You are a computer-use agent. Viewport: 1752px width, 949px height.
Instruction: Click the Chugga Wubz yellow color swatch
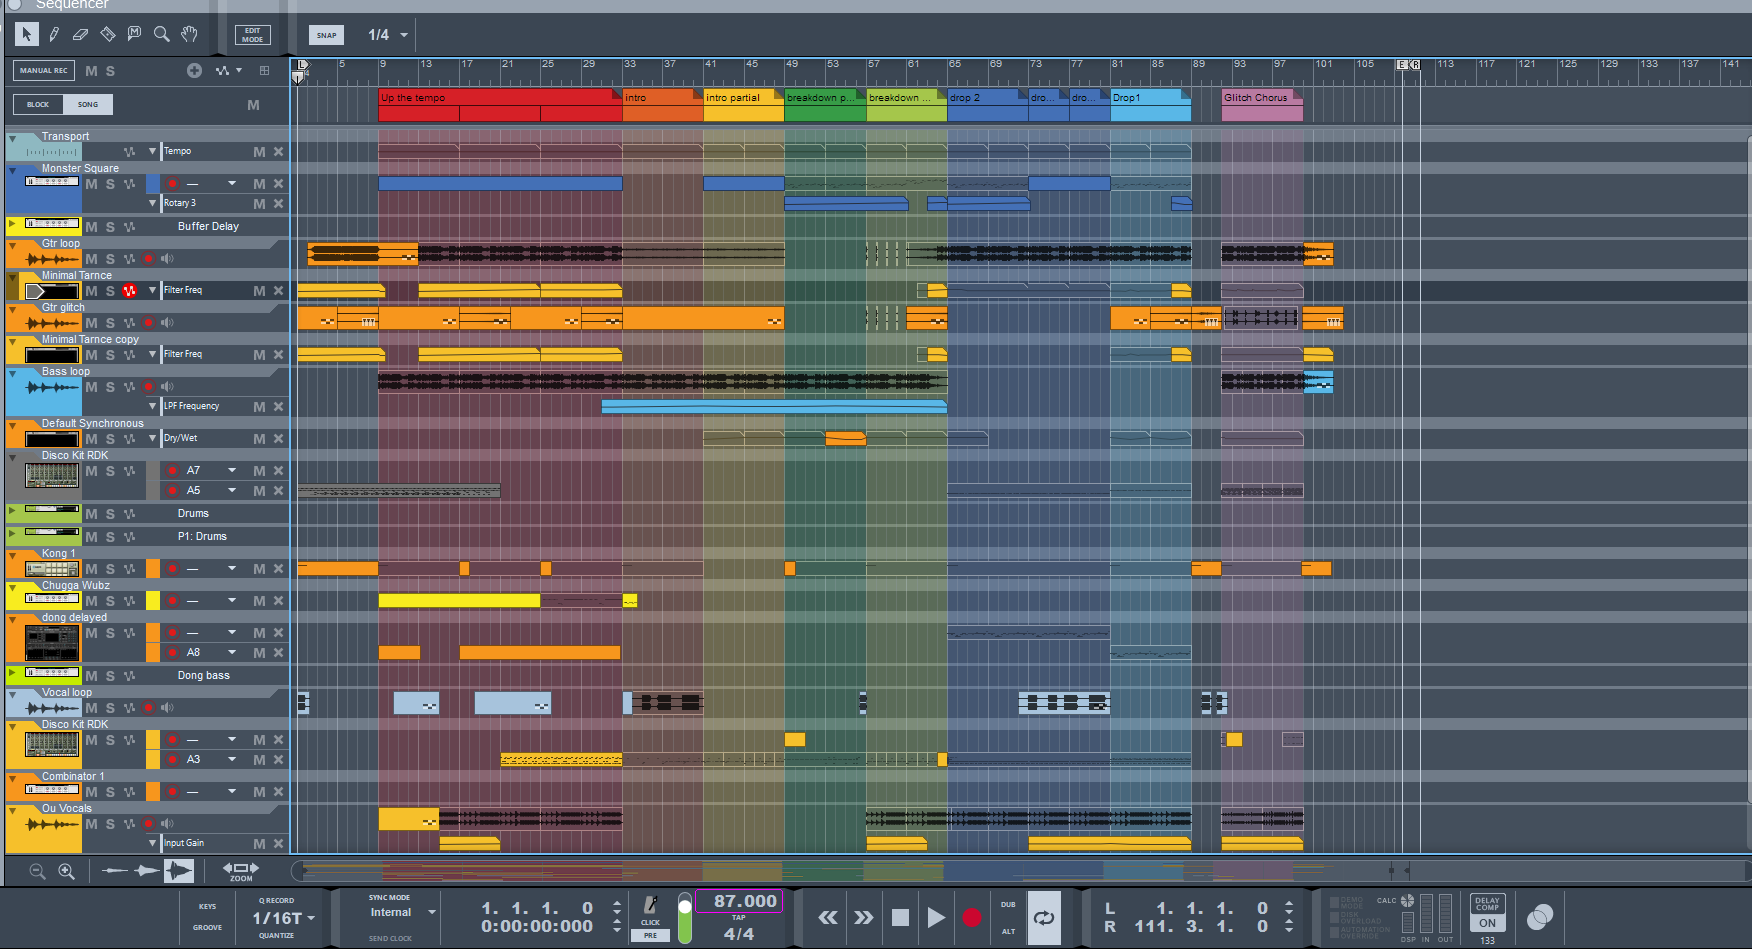pyautogui.click(x=153, y=601)
